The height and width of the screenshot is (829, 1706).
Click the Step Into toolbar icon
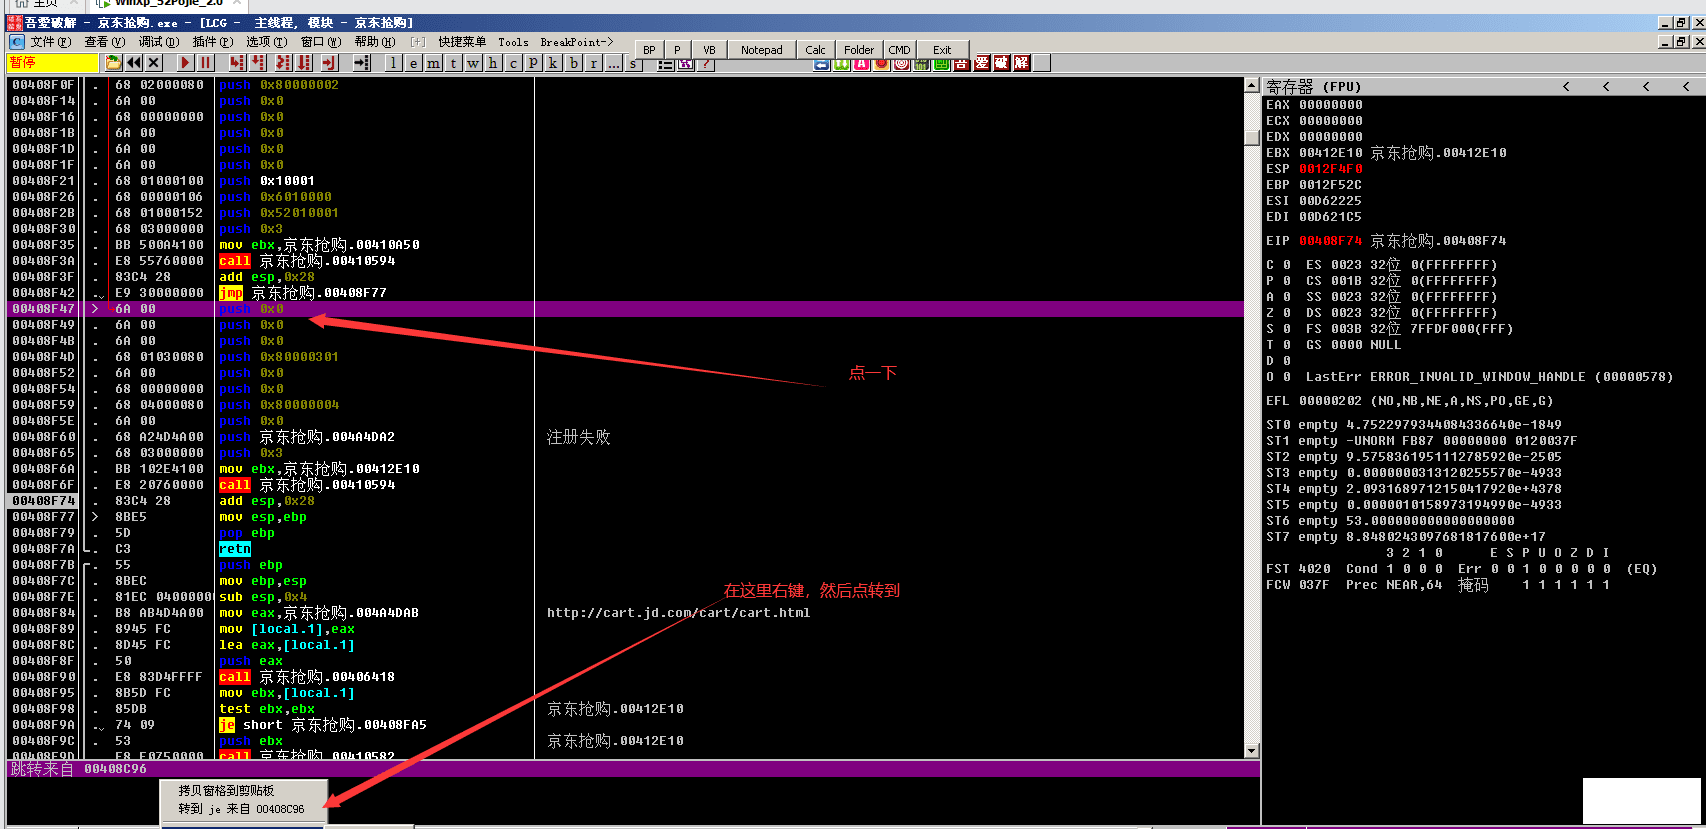pos(237,63)
